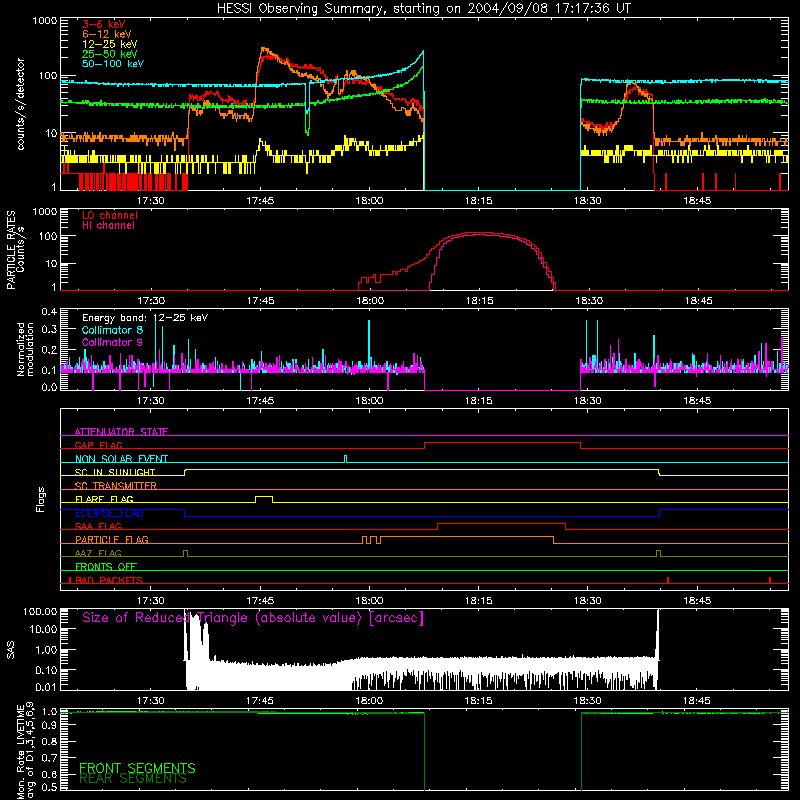Pick the cyan 50-100 keV legend entry
Screen dimensions: 800x800
tap(112, 63)
